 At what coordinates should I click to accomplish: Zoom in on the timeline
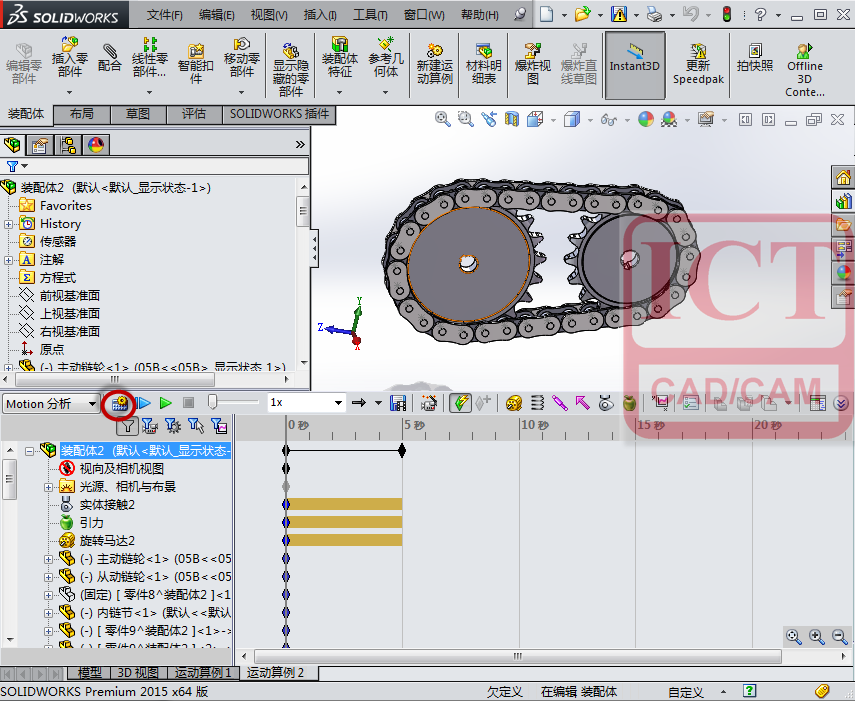(816, 636)
